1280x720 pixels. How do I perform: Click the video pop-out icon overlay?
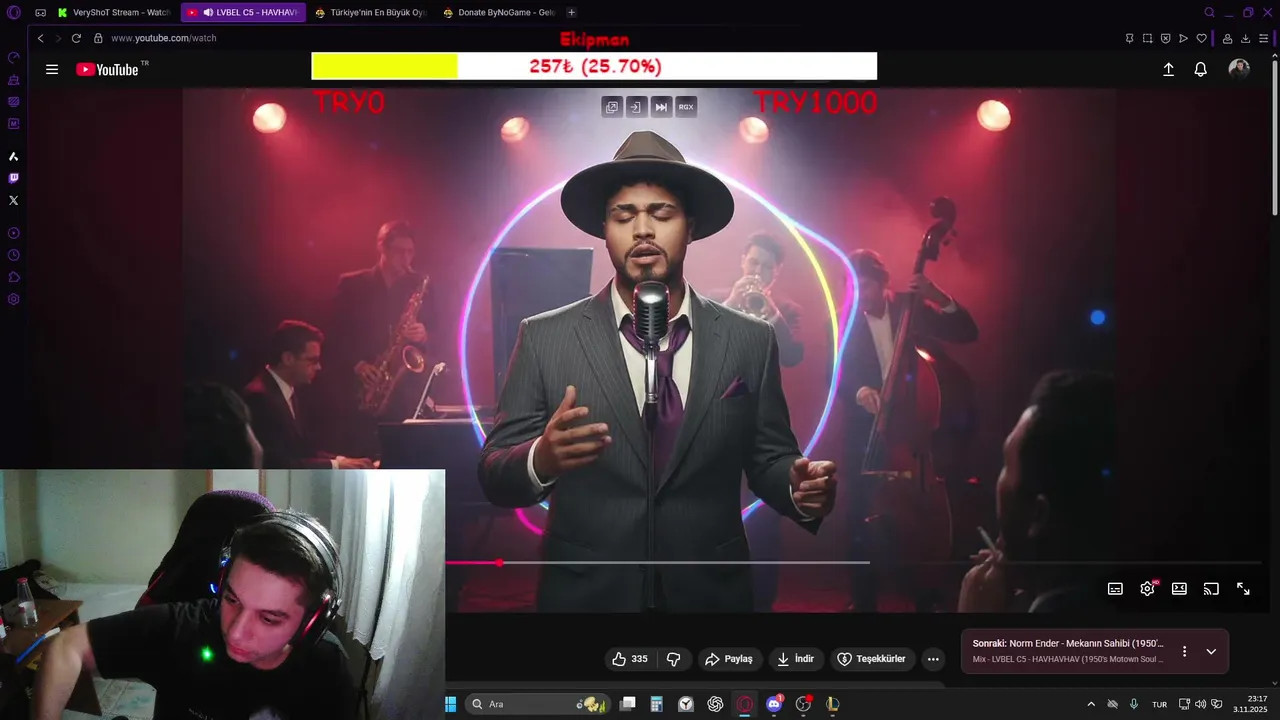tap(612, 107)
